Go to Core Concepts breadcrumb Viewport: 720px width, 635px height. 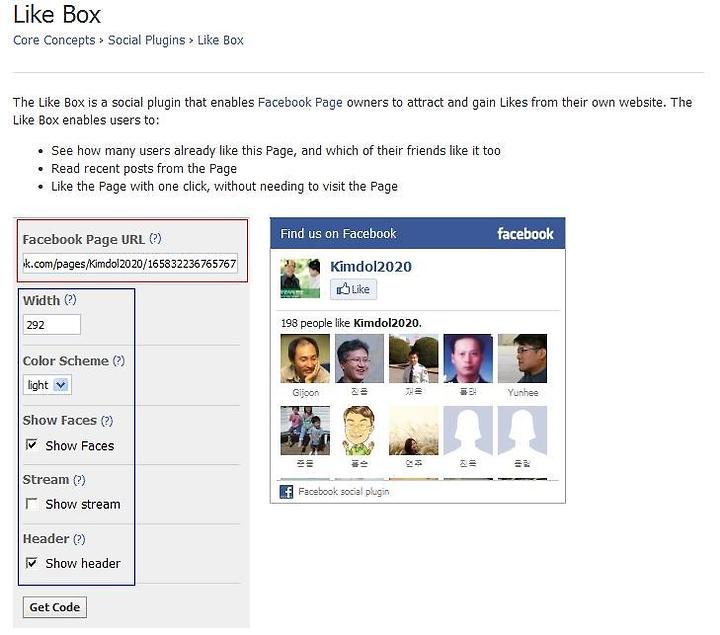54,40
